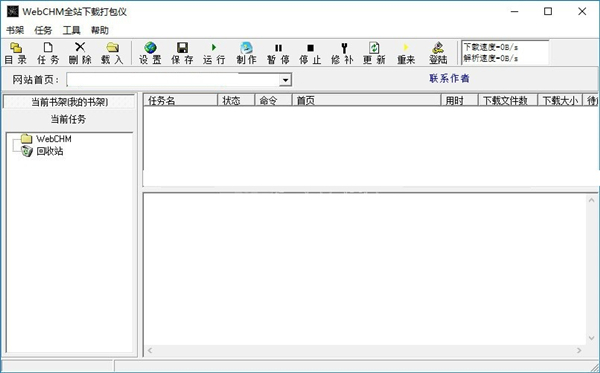Click the 下载速度=0B/s speed readout

click(491, 47)
